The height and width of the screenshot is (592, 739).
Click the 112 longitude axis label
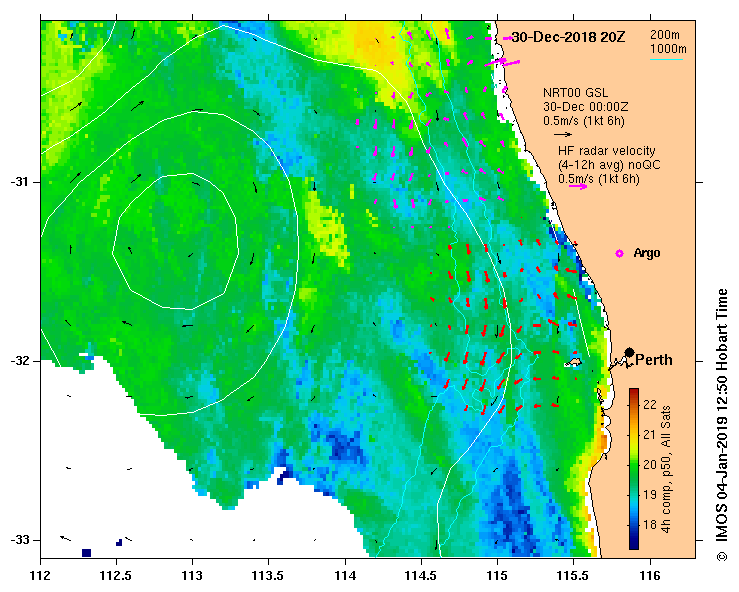pos(41,576)
